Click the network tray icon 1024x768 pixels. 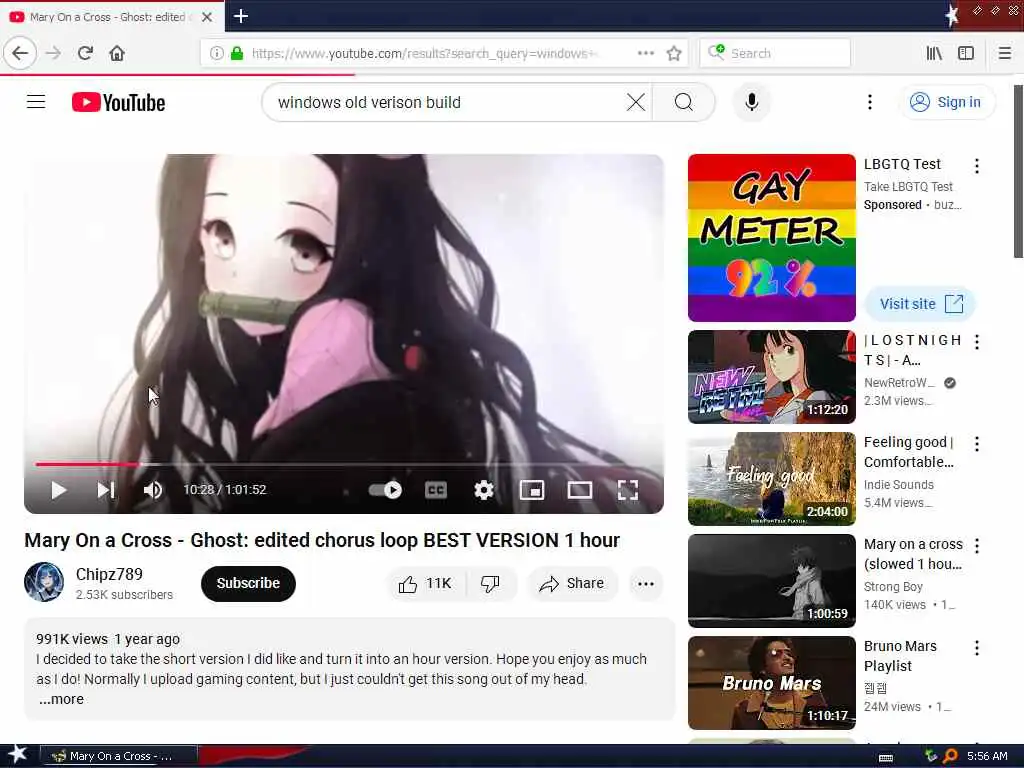pyautogui.click(x=931, y=756)
